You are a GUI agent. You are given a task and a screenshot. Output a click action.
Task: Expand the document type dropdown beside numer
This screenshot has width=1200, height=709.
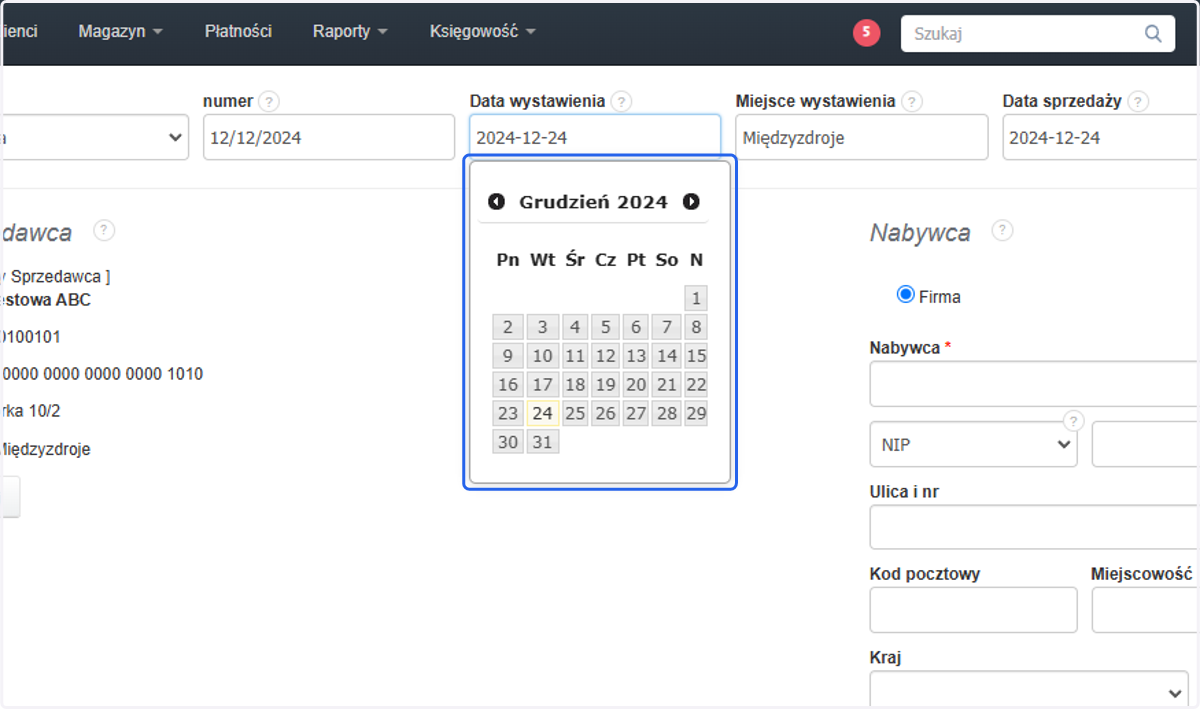95,137
